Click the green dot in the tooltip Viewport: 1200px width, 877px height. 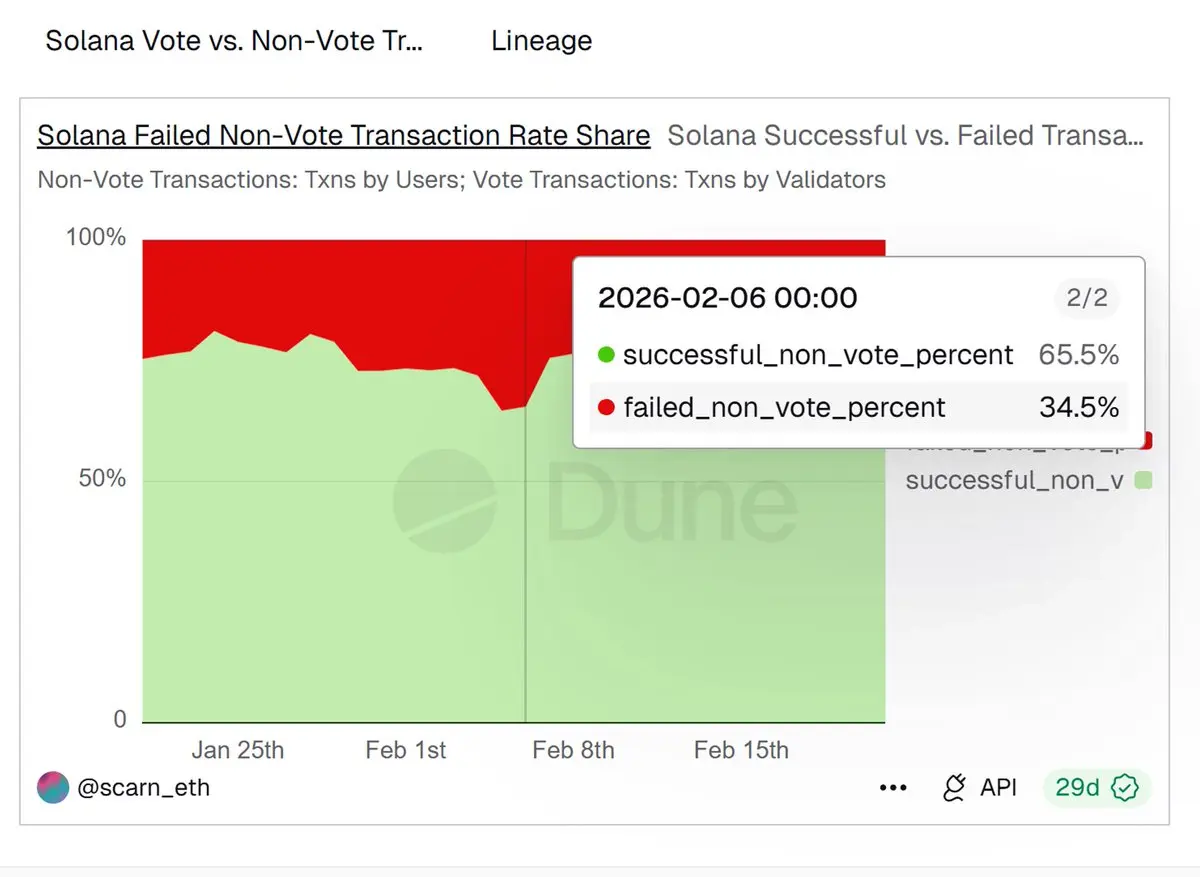coord(605,355)
